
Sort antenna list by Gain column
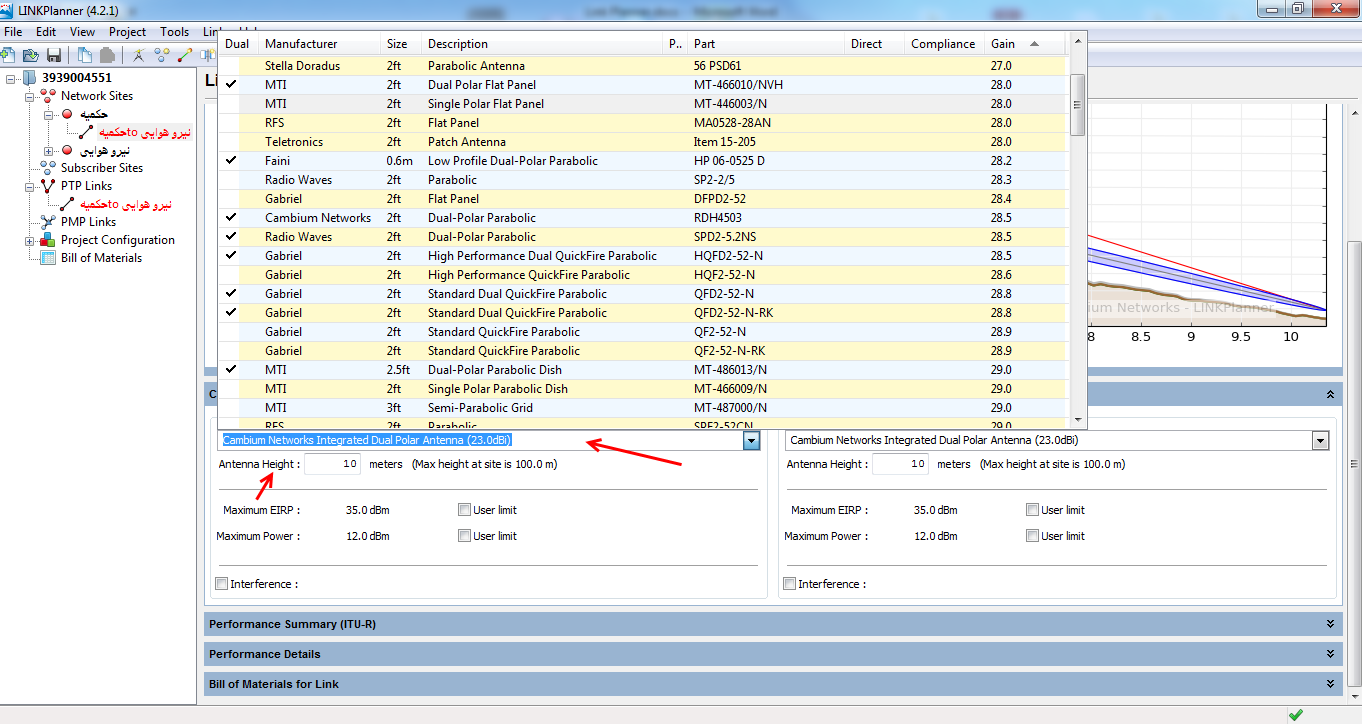(1026, 44)
